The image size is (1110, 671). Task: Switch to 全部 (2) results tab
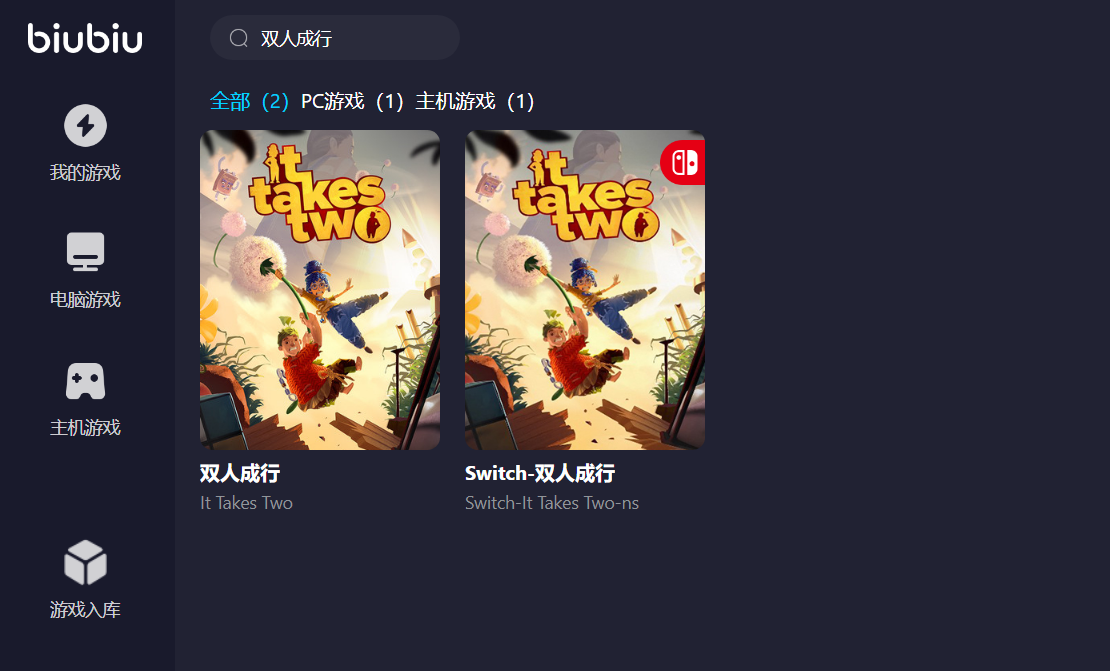249,101
